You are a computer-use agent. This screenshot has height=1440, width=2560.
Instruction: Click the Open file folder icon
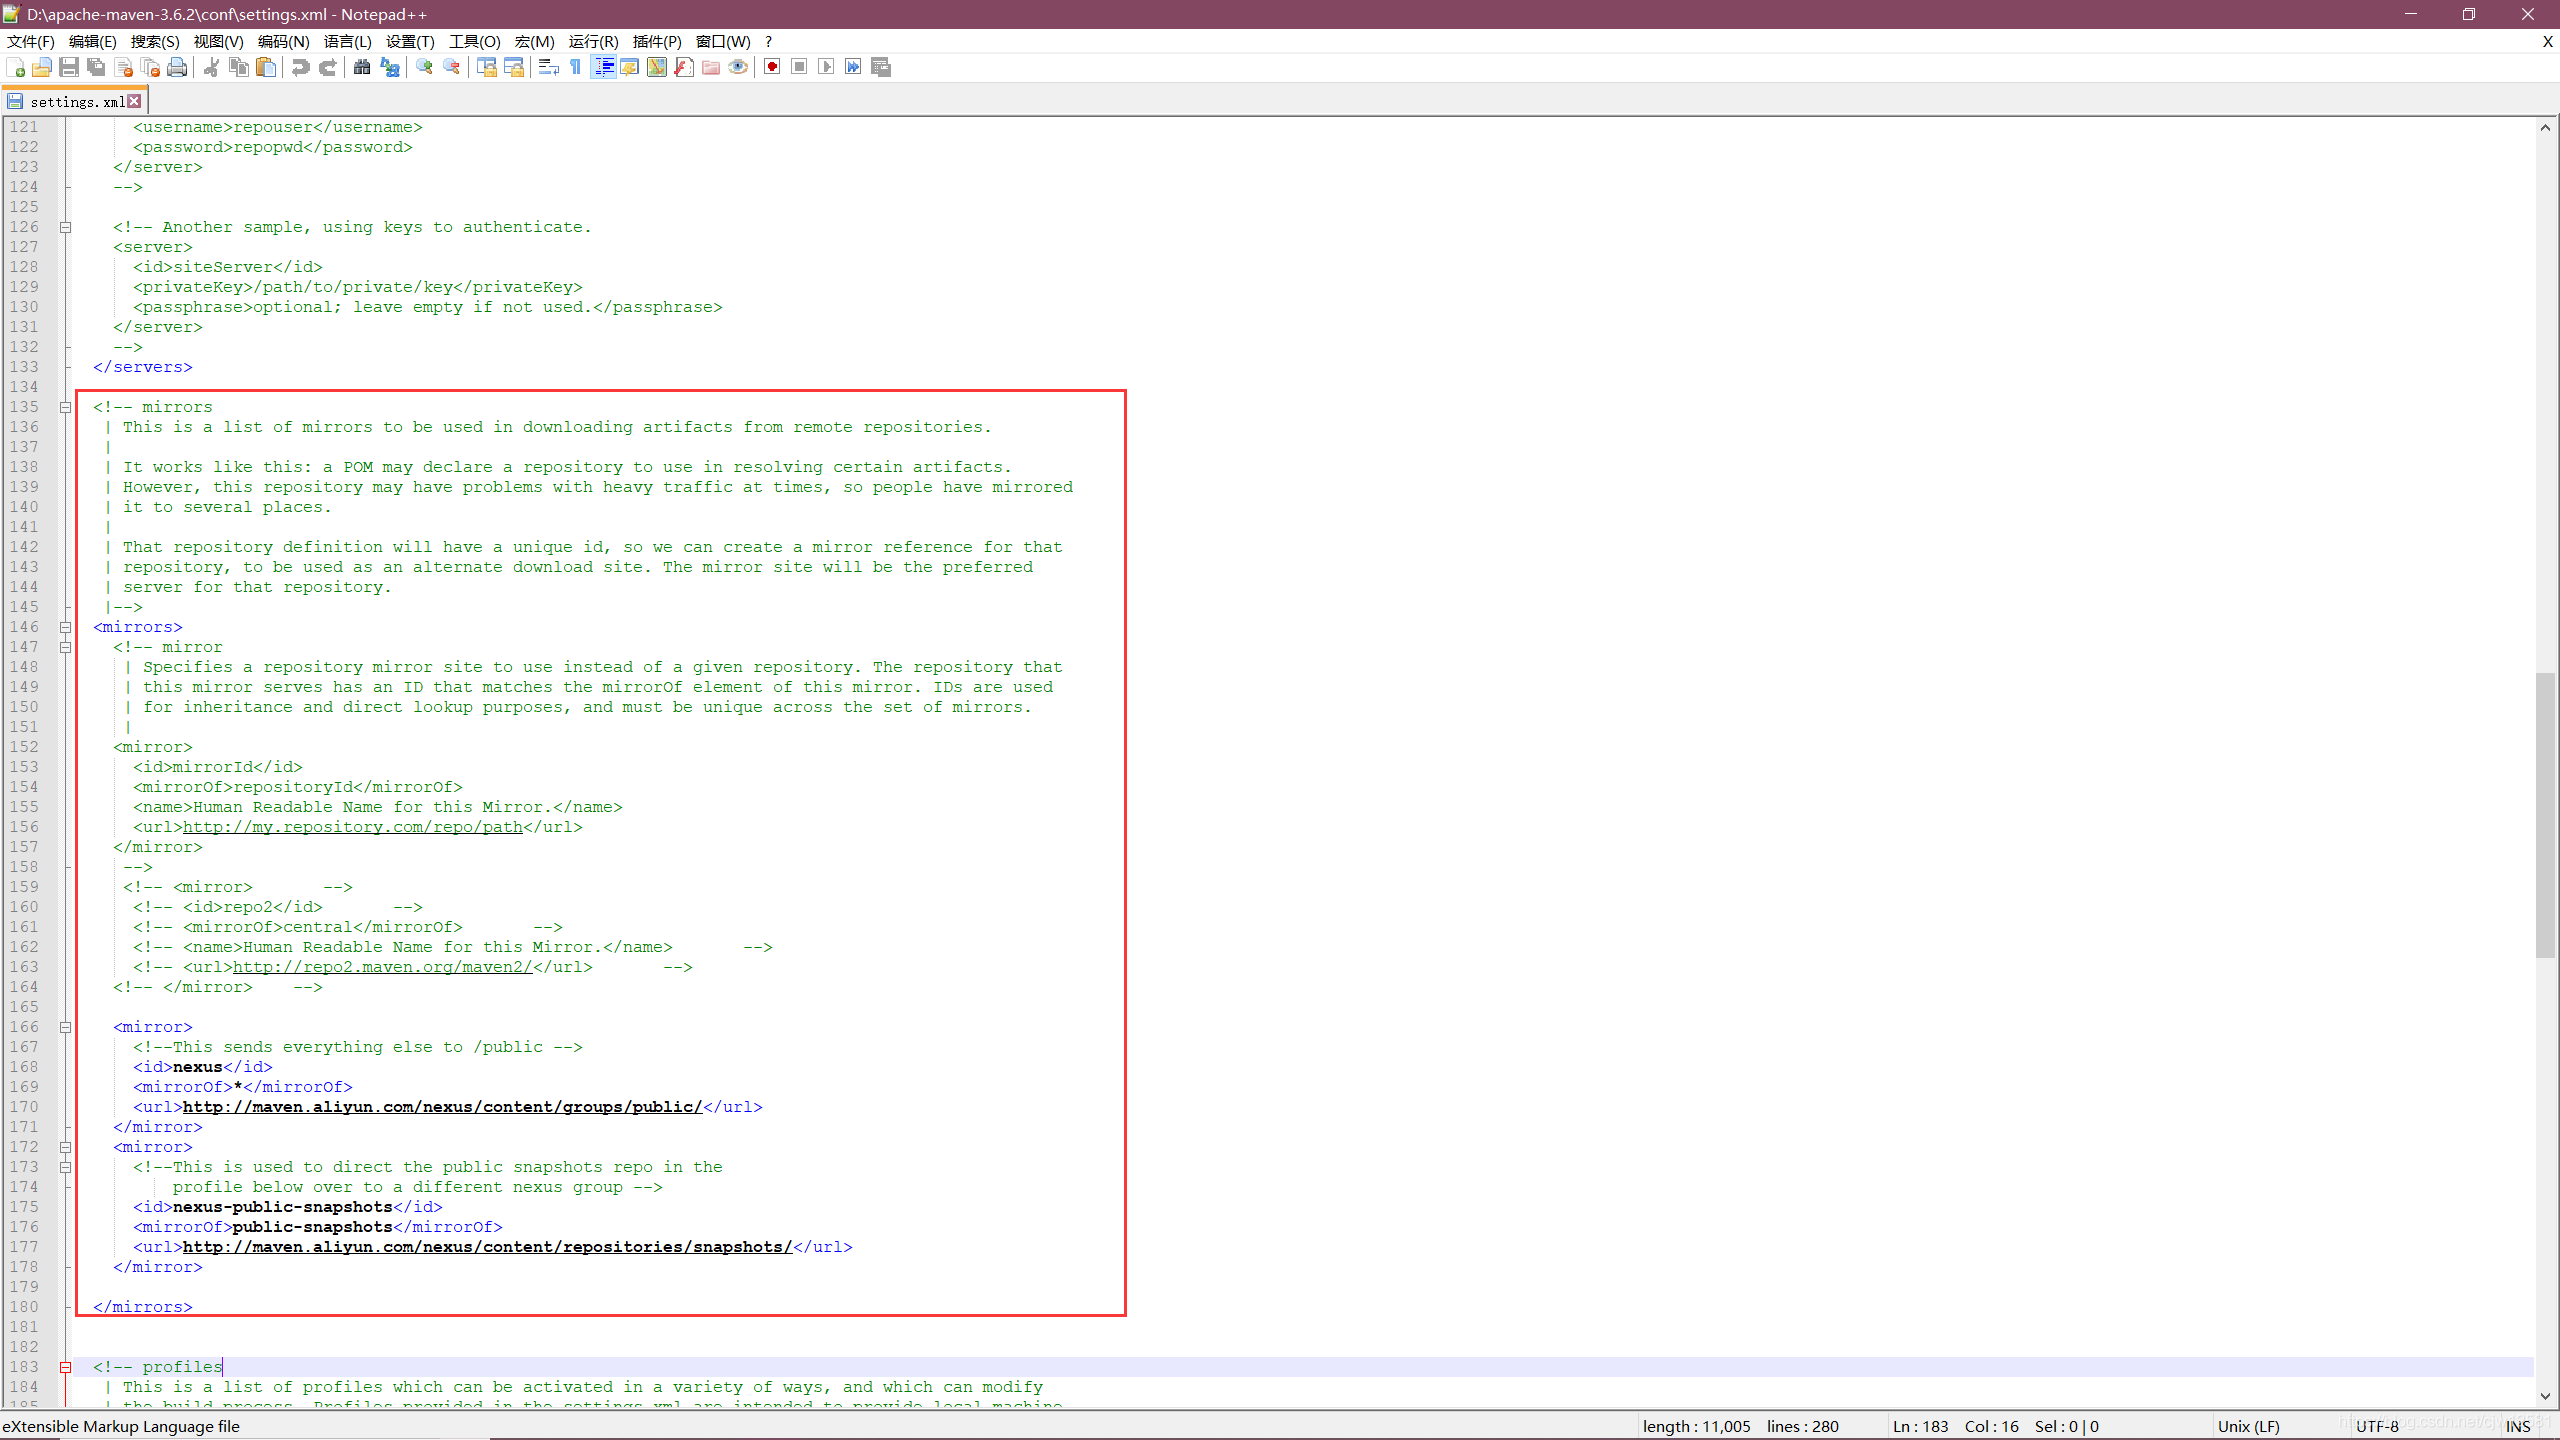42,67
